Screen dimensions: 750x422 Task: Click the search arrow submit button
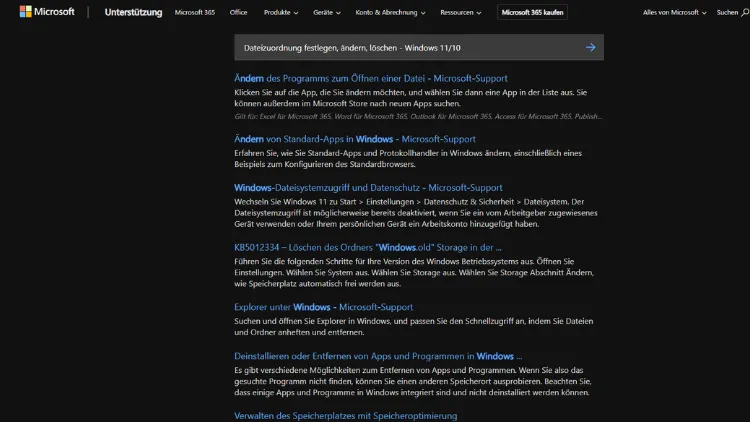coord(590,47)
